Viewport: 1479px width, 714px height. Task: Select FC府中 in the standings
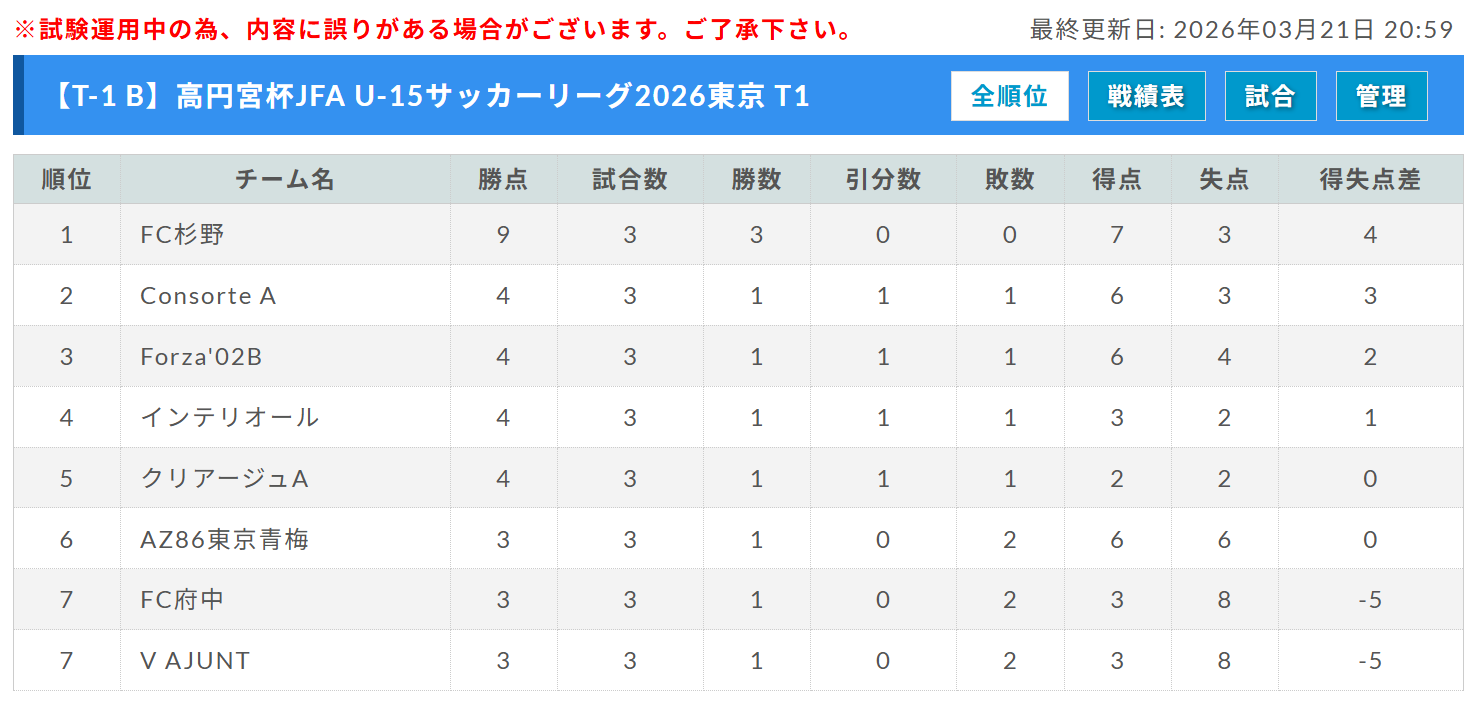pos(183,600)
